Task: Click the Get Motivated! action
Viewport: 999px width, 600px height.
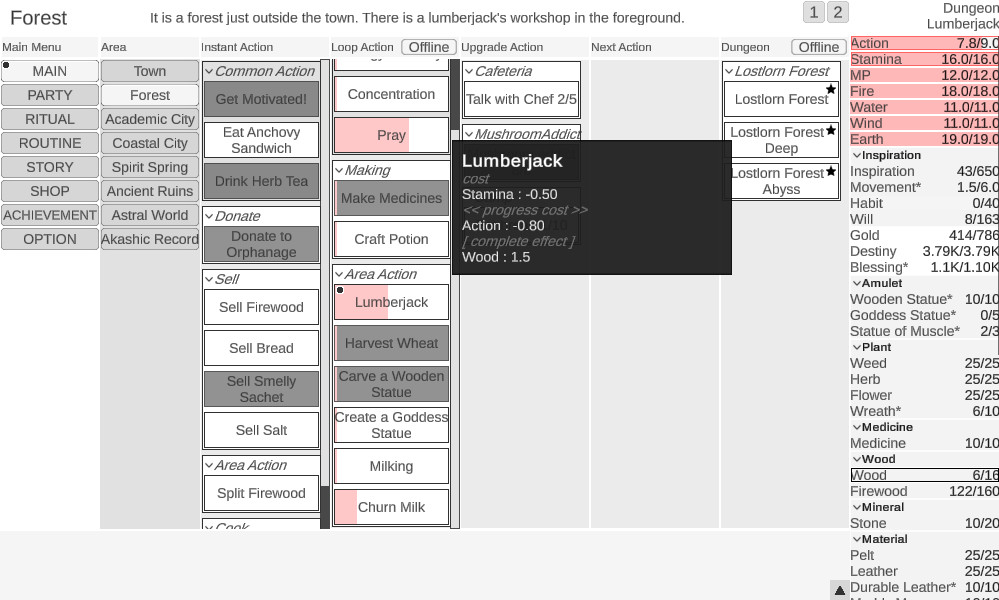Action: 261,99
